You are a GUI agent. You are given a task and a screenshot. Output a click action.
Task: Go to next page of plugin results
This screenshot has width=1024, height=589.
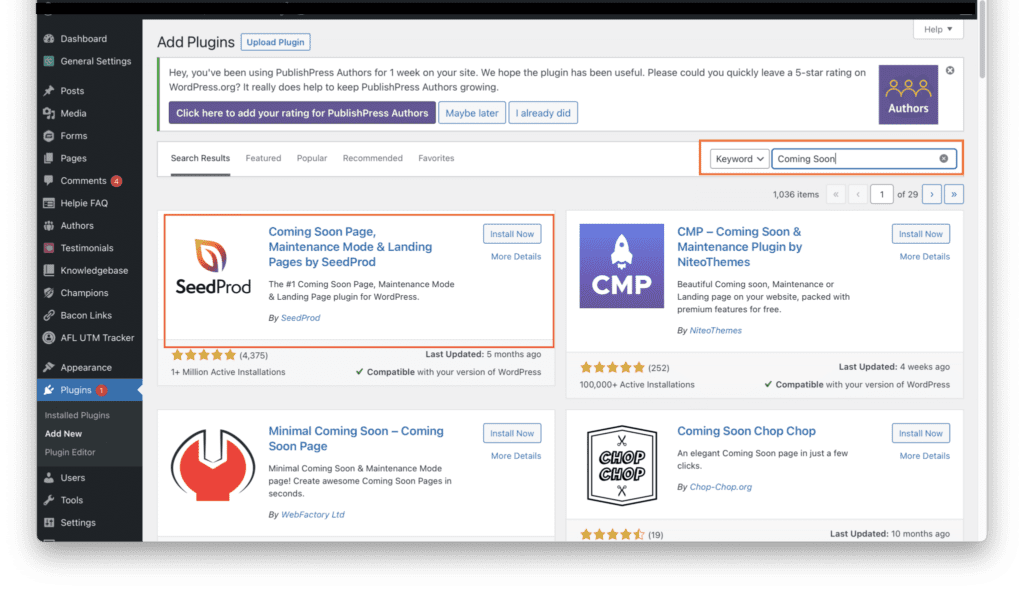tap(931, 194)
